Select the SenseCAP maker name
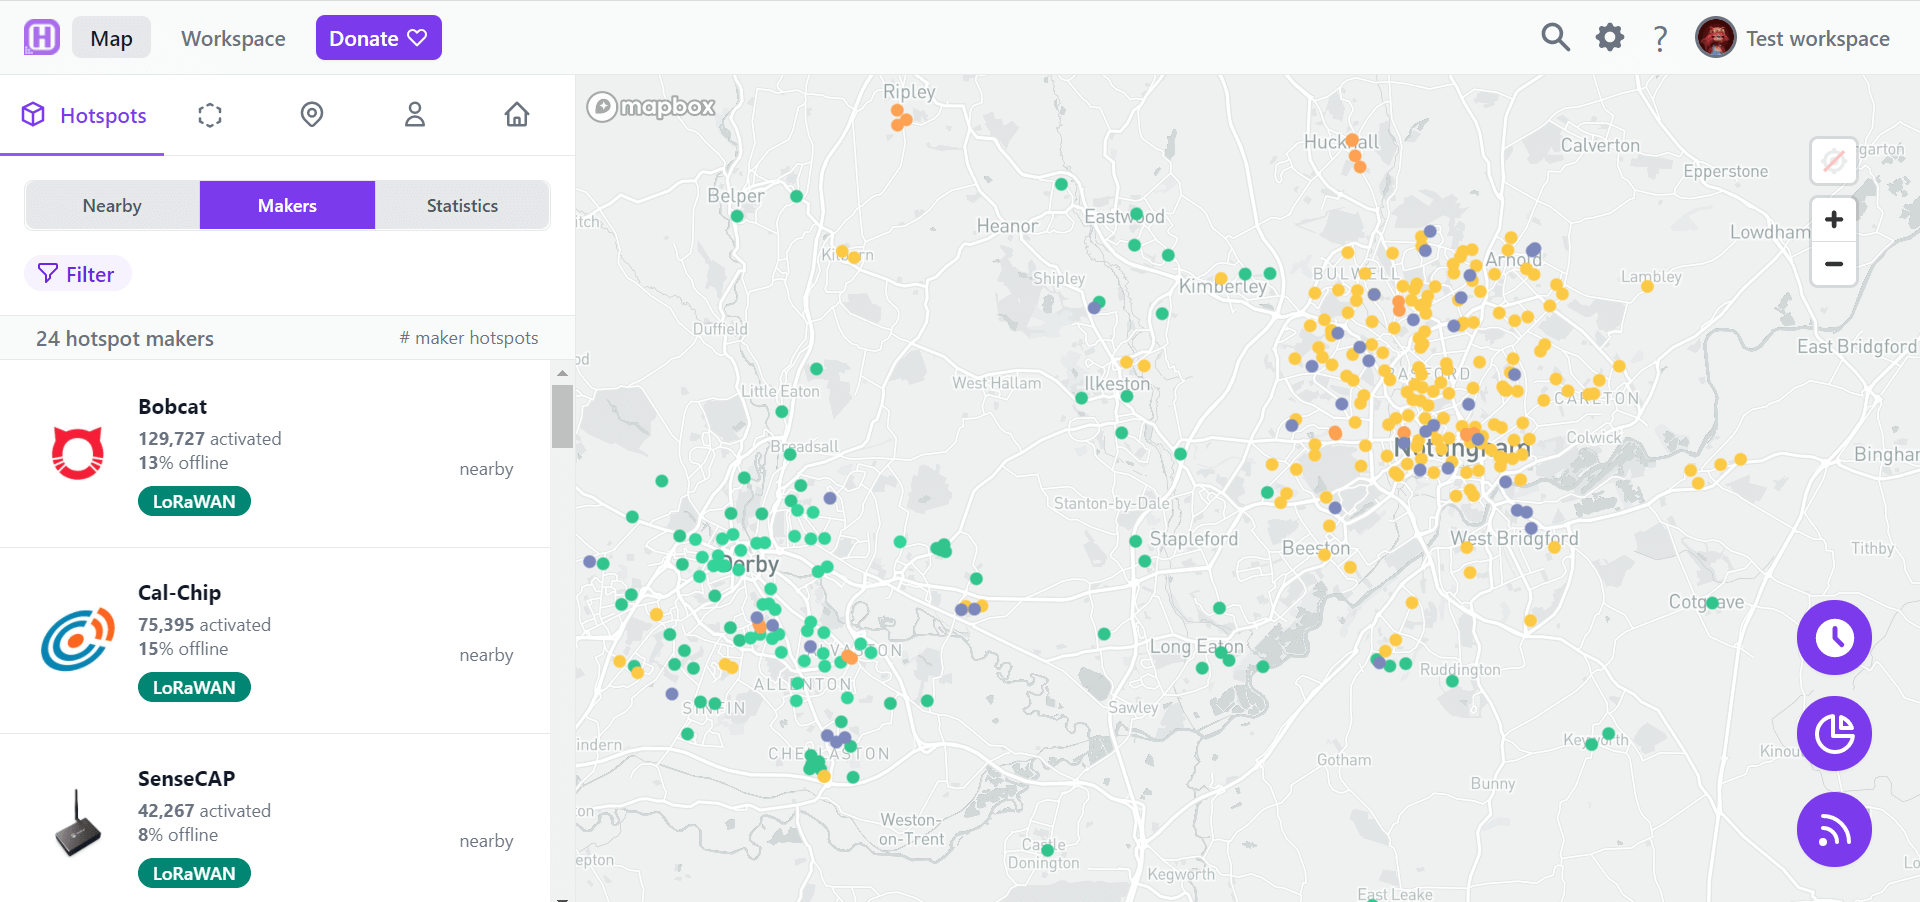 pos(186,779)
